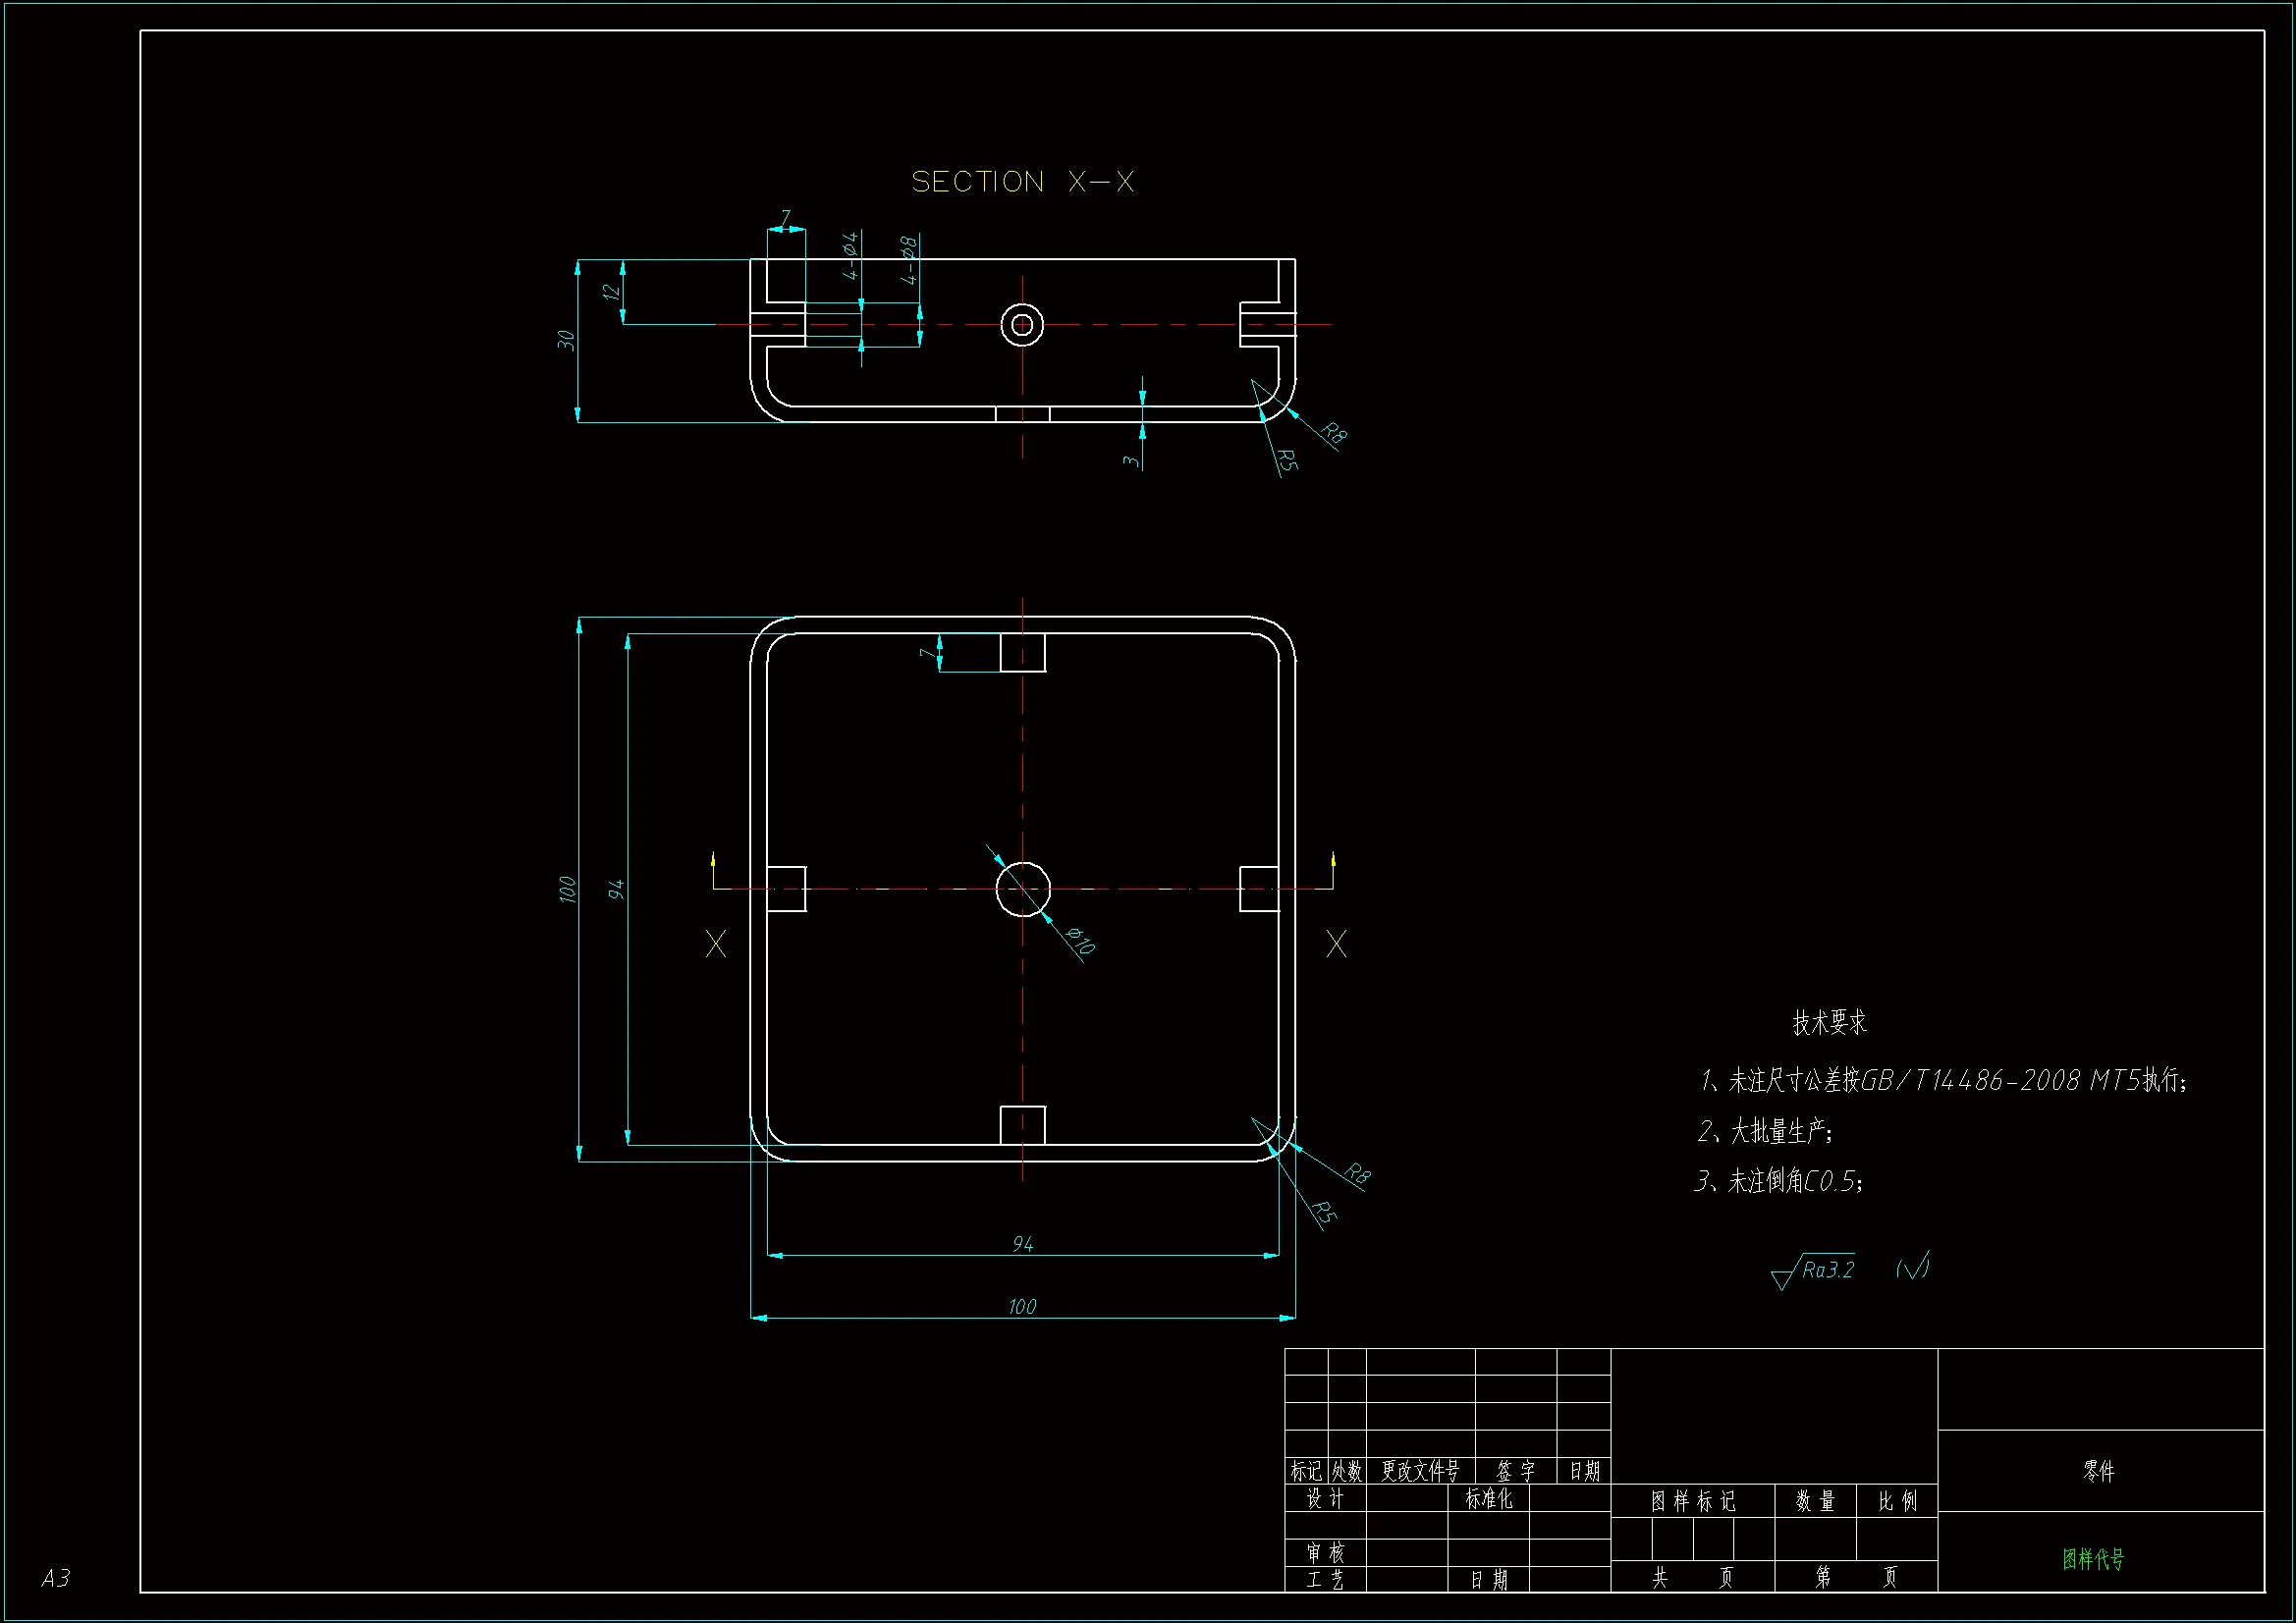Select the 设计 designer cell label

pyautogui.click(x=1325, y=1498)
